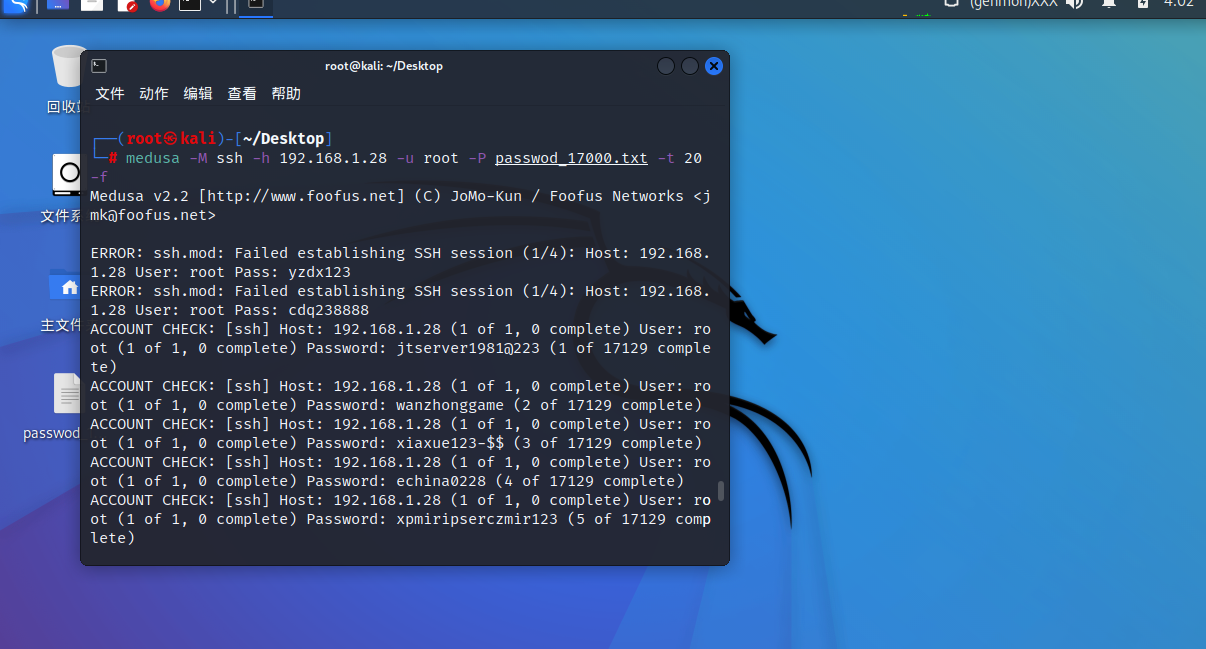Open the 查看 menu
The height and width of the screenshot is (649, 1206).
242,93
